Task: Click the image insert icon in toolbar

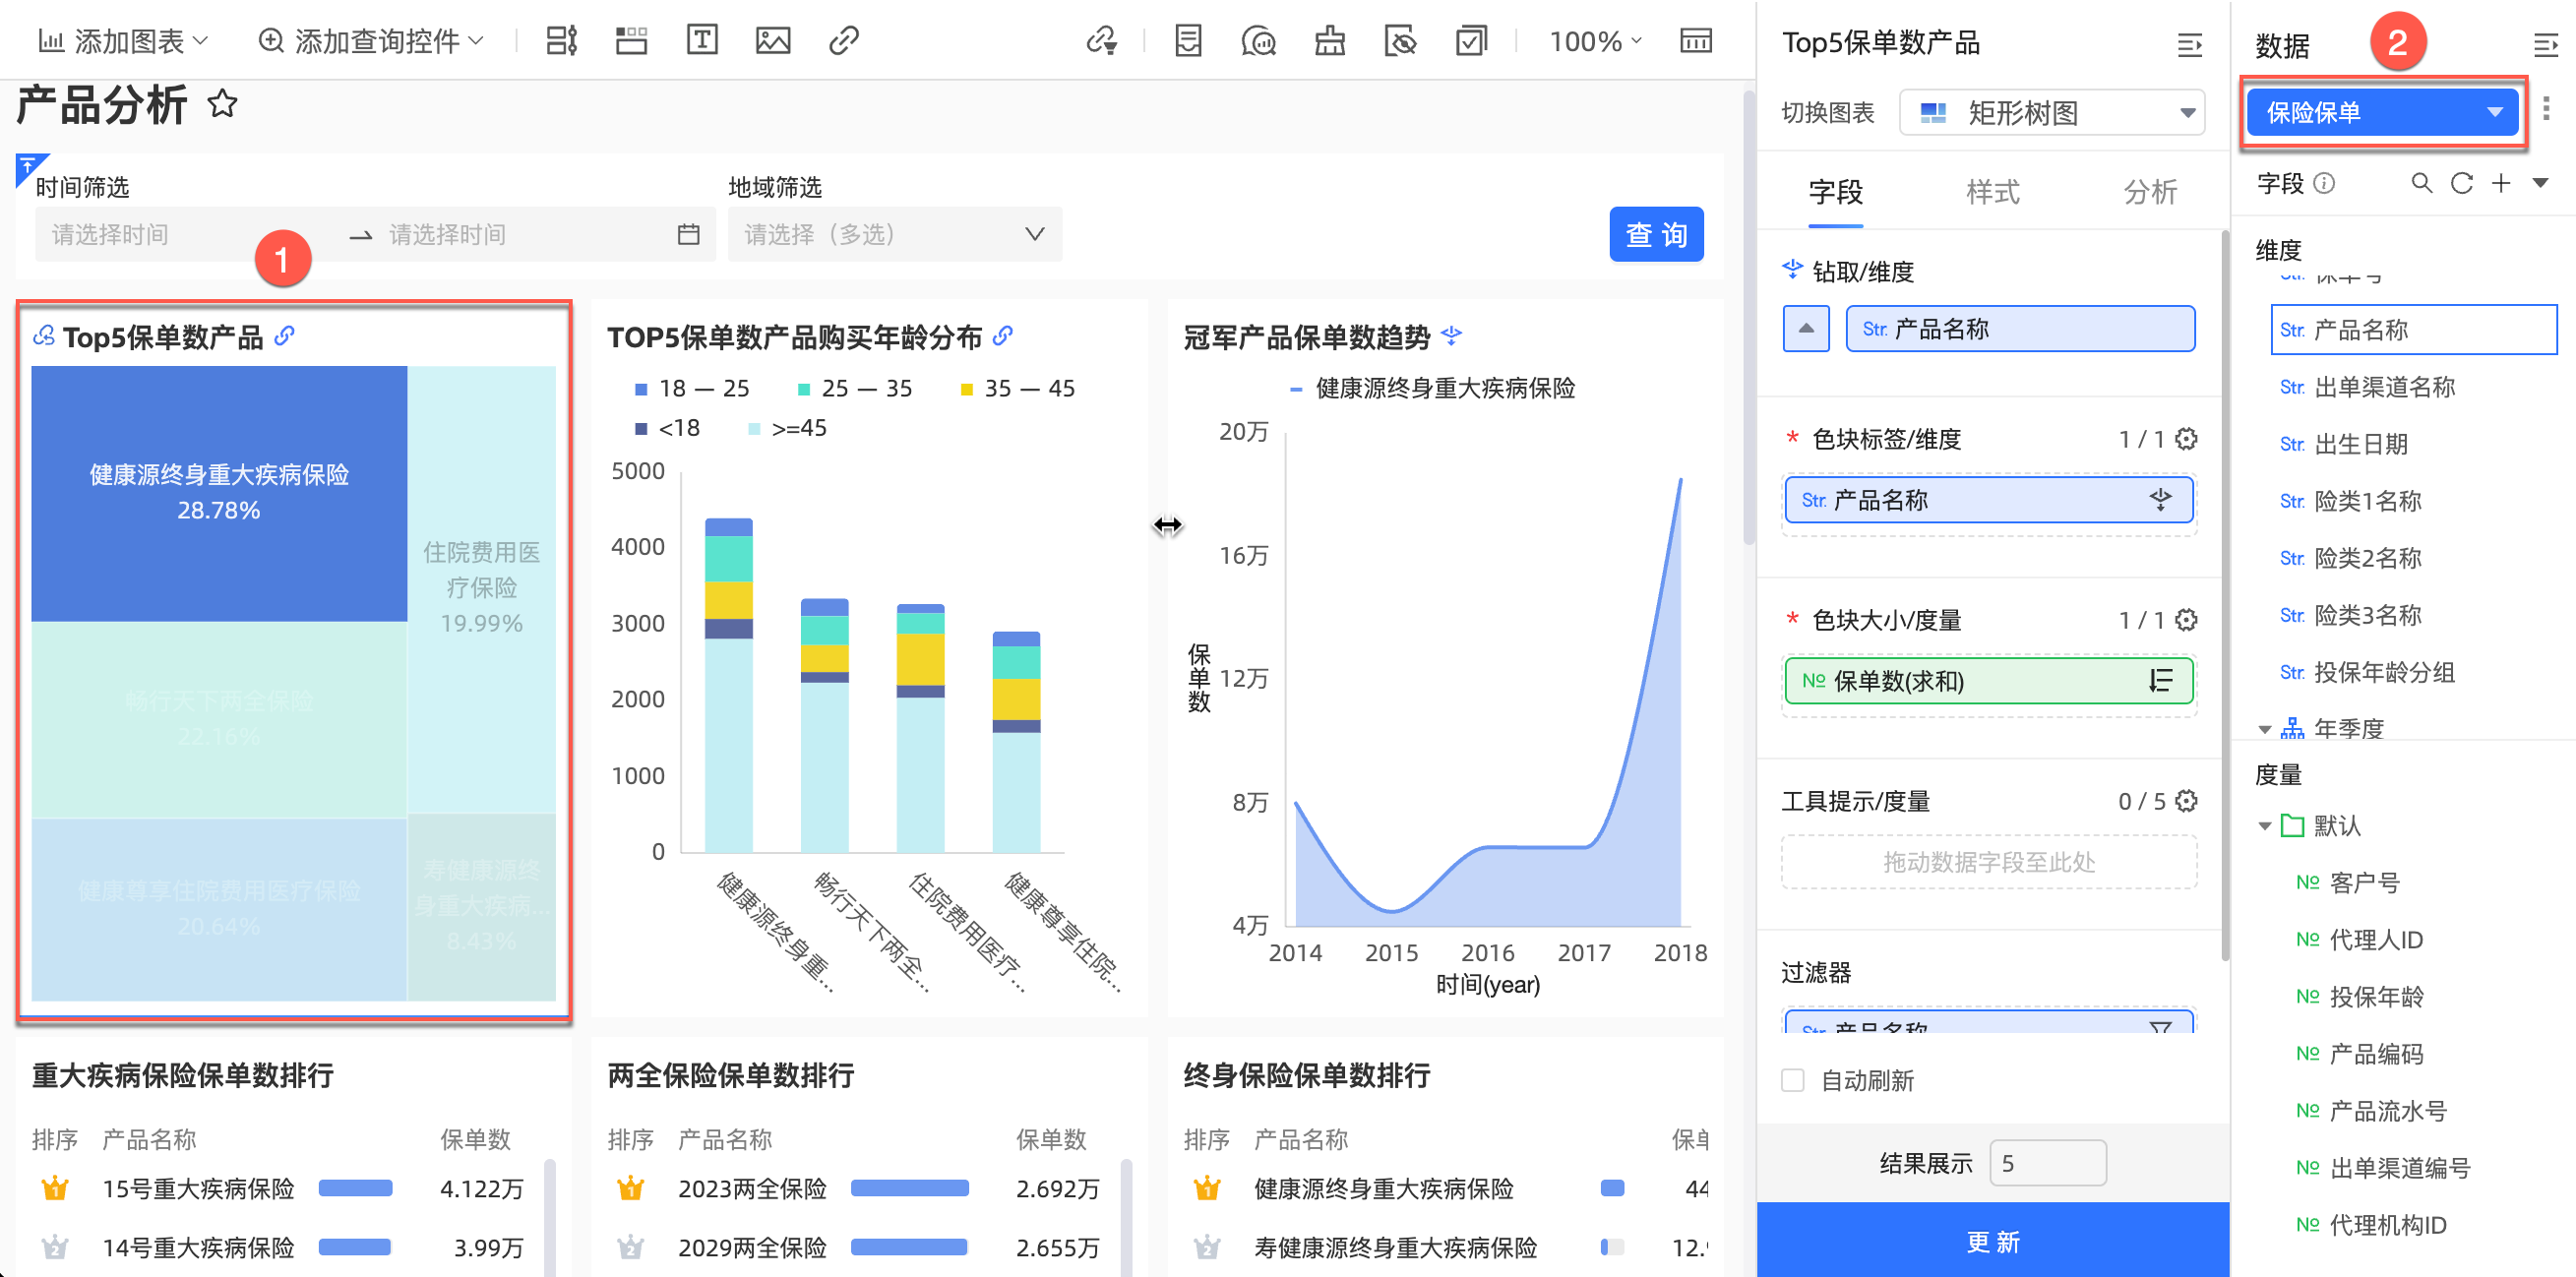Action: (773, 41)
